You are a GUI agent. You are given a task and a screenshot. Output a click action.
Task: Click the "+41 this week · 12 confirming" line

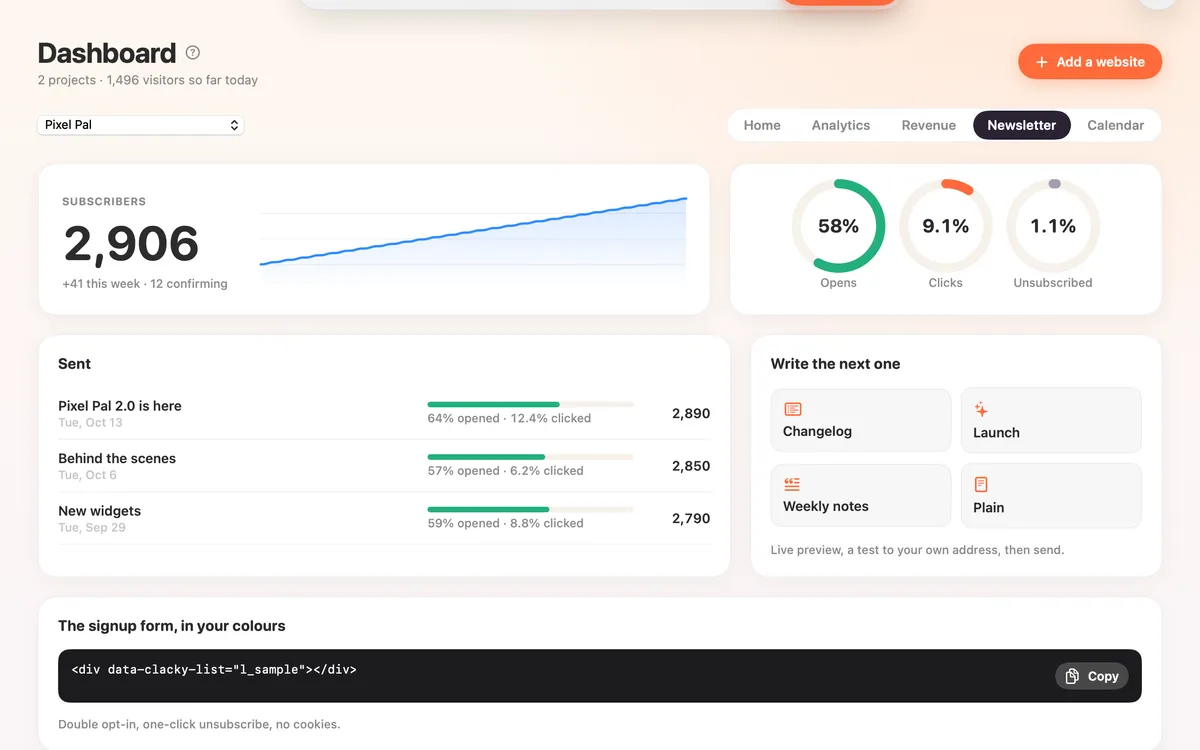click(145, 284)
